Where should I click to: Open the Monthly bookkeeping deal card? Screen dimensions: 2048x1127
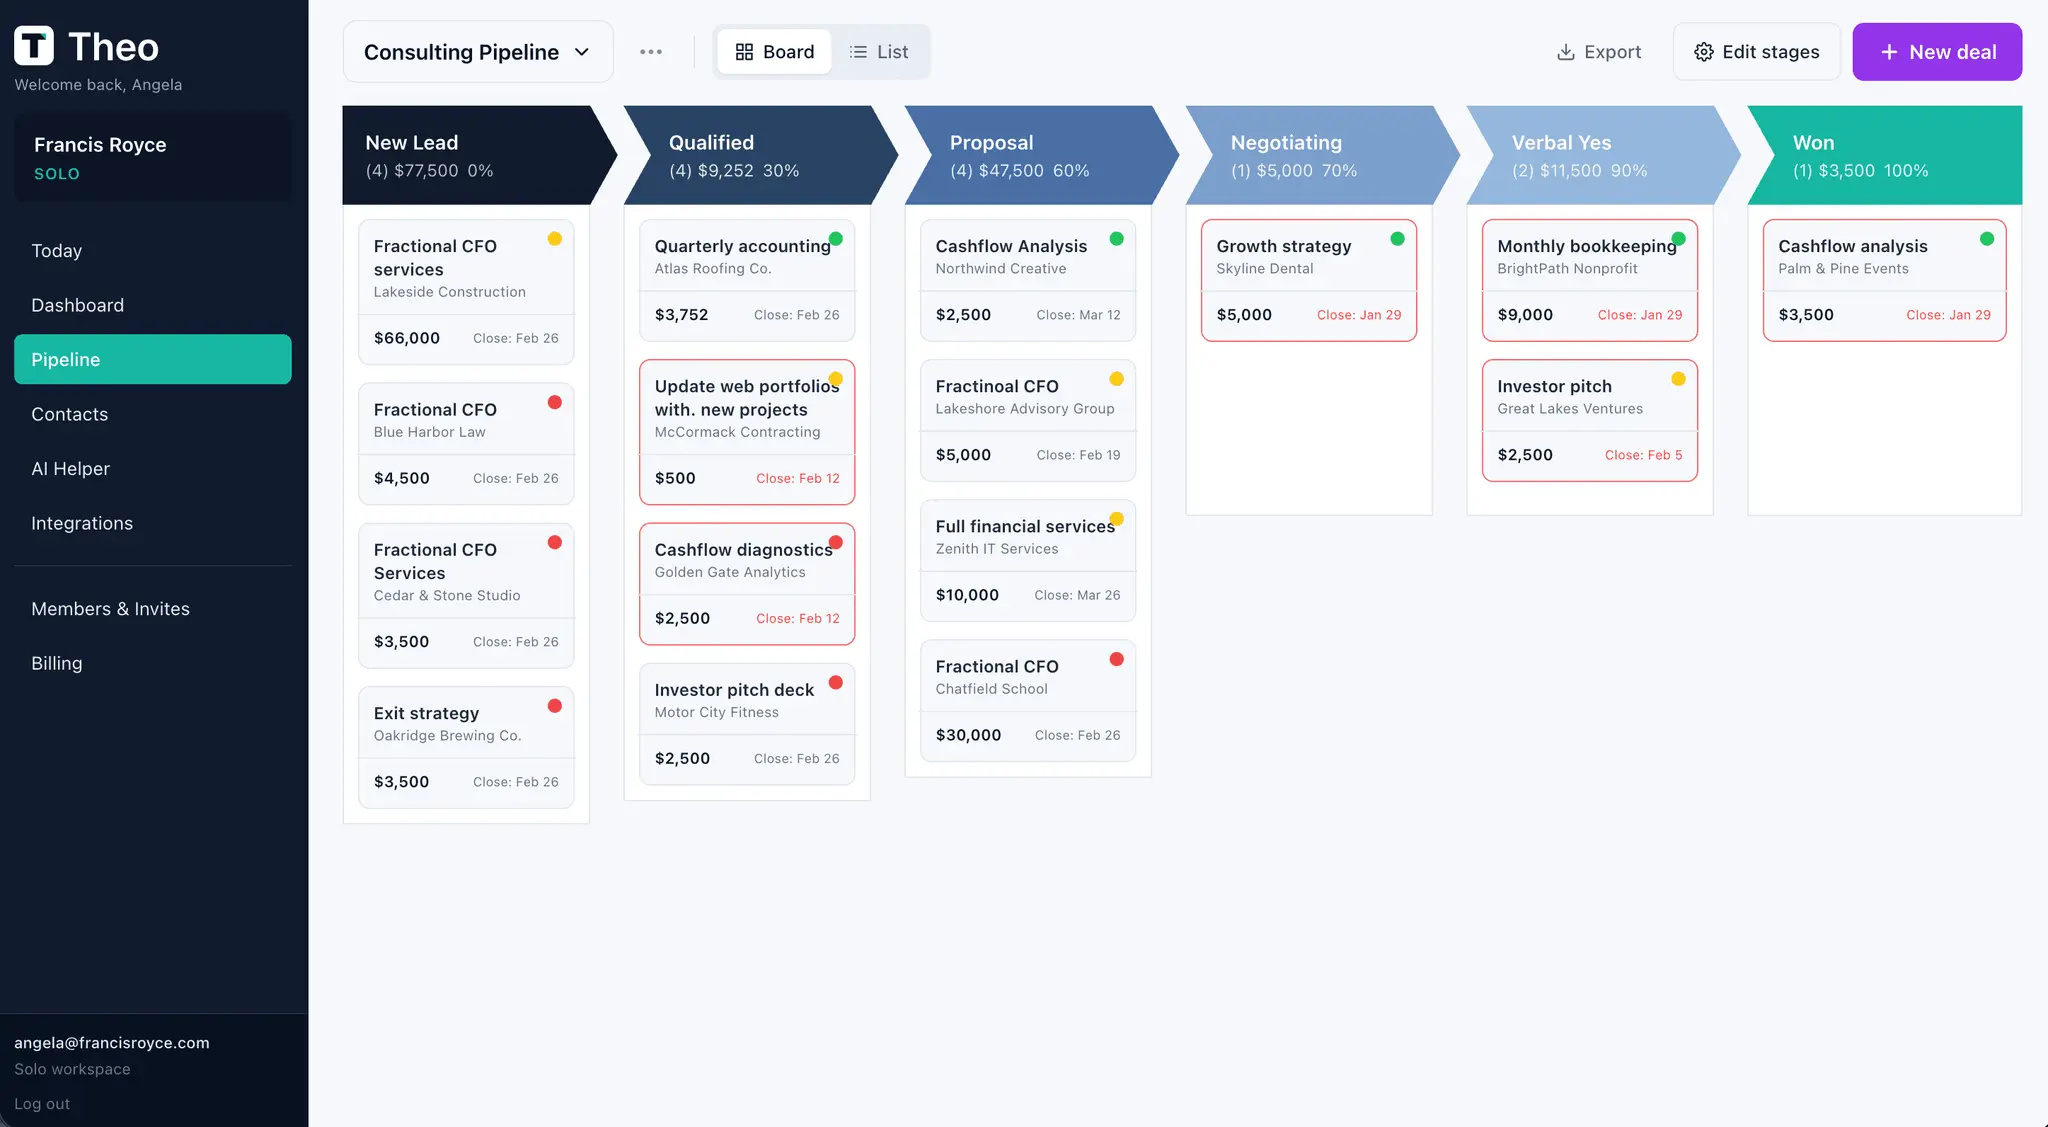coord(1590,280)
